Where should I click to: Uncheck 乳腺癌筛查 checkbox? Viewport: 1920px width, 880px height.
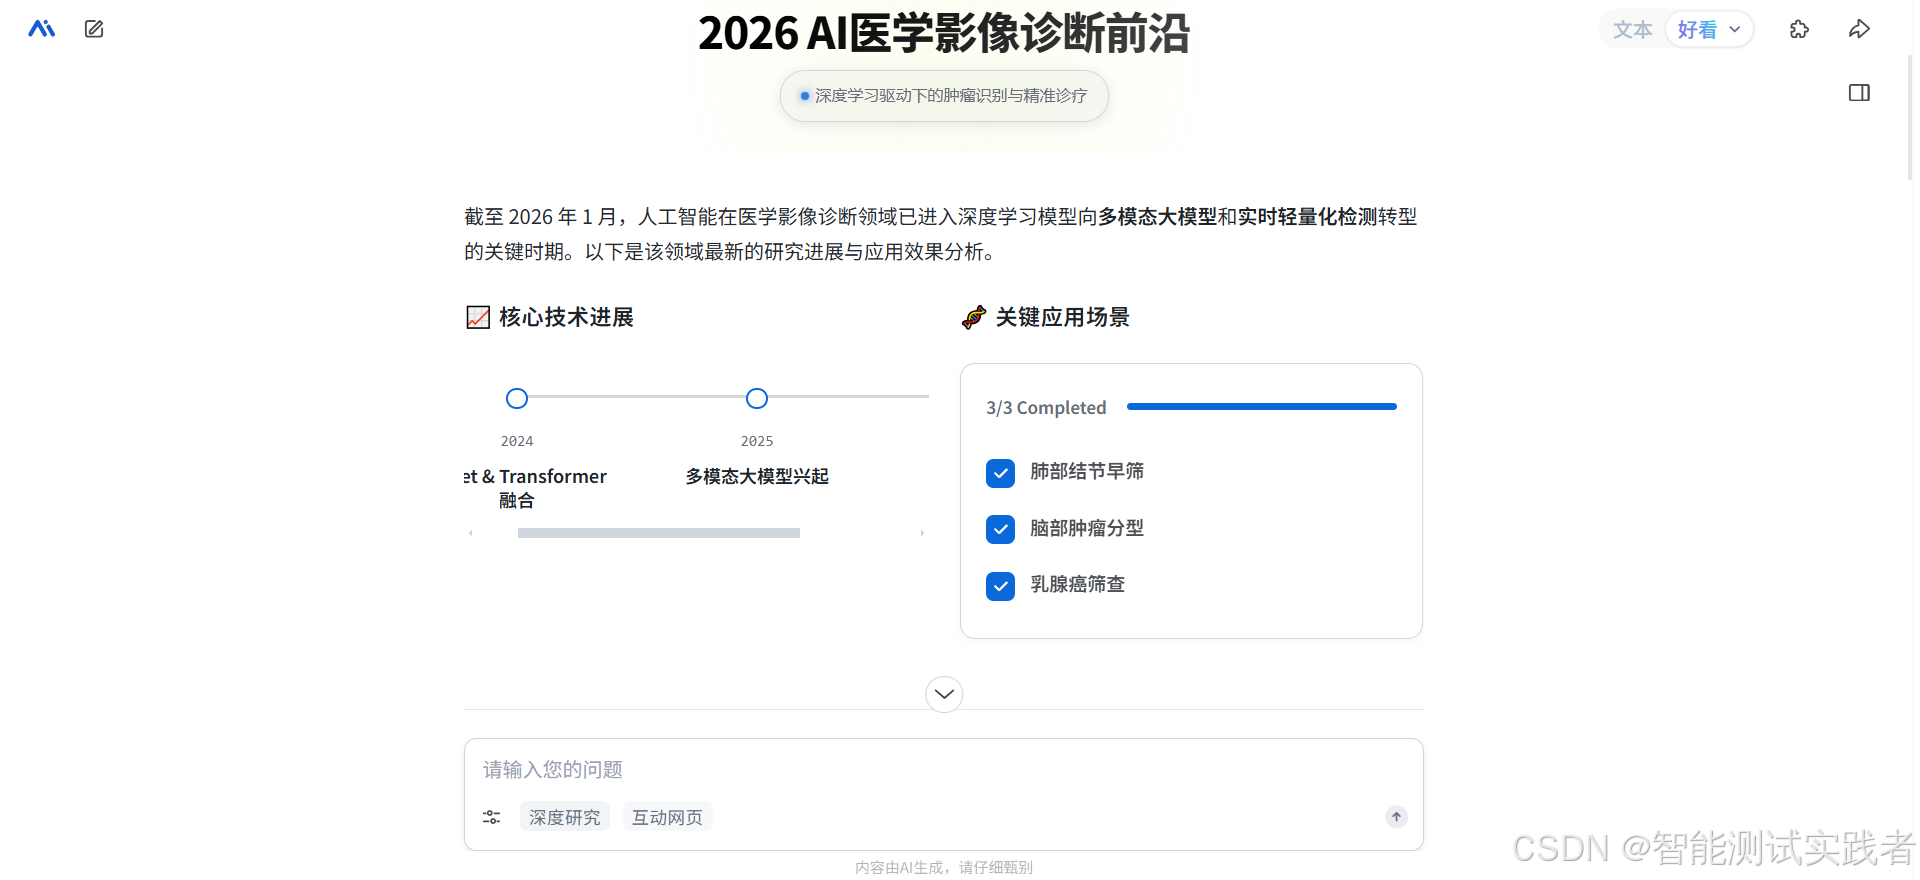pos(1000,586)
